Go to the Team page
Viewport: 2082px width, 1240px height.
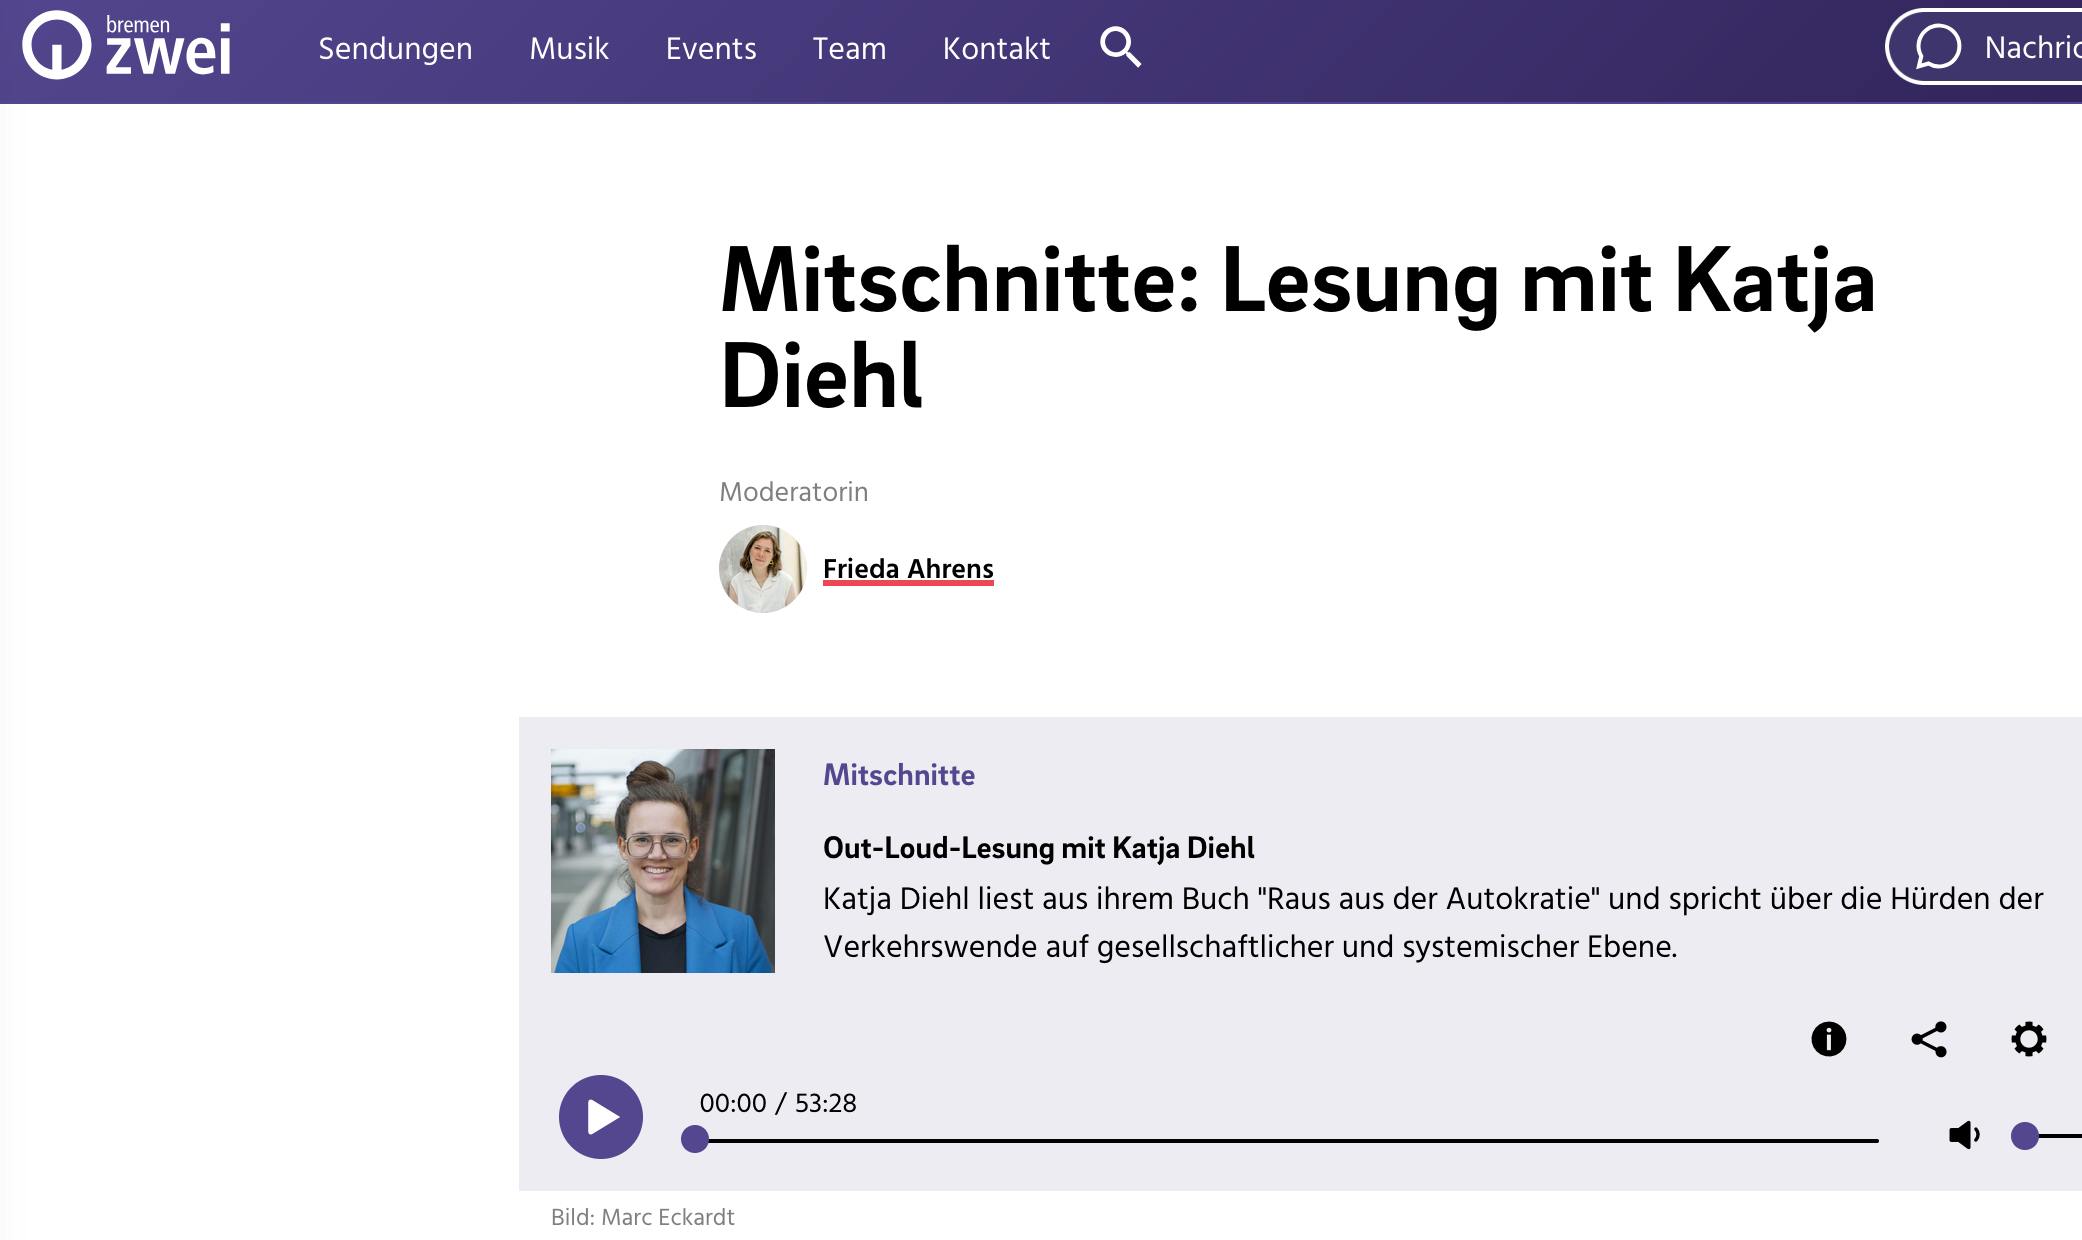[x=849, y=48]
